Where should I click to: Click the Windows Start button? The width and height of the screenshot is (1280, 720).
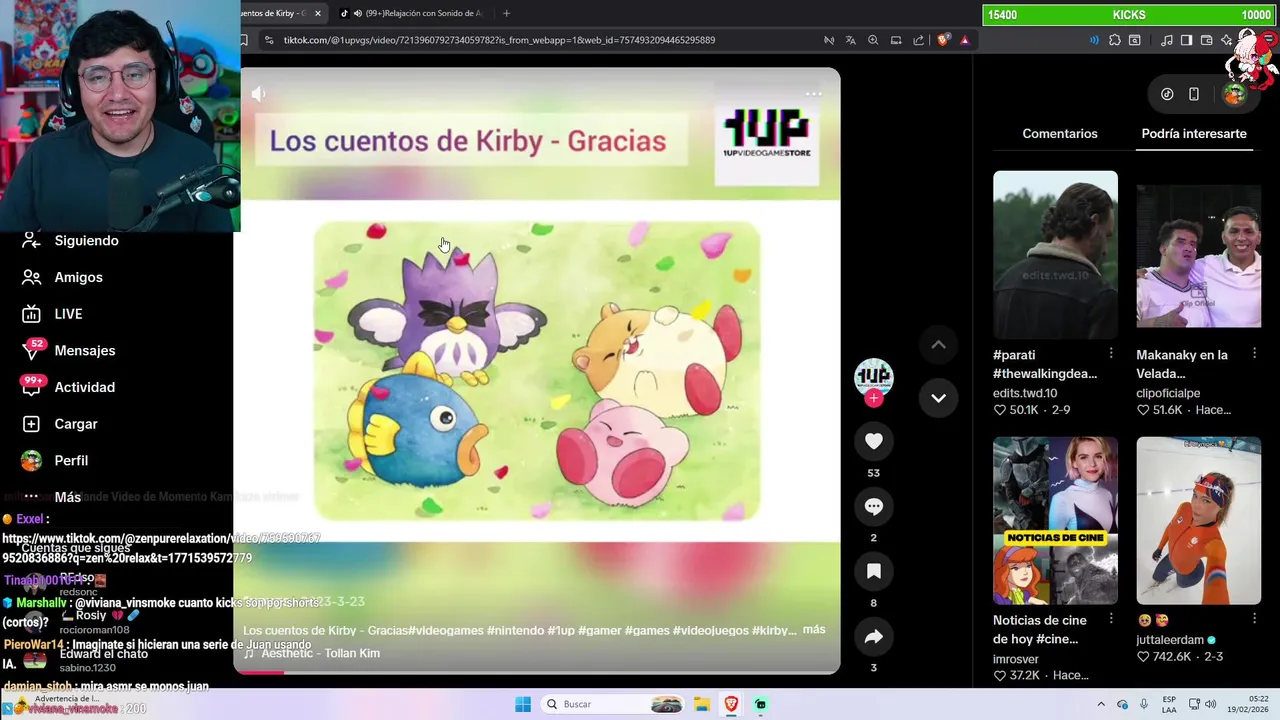click(523, 704)
